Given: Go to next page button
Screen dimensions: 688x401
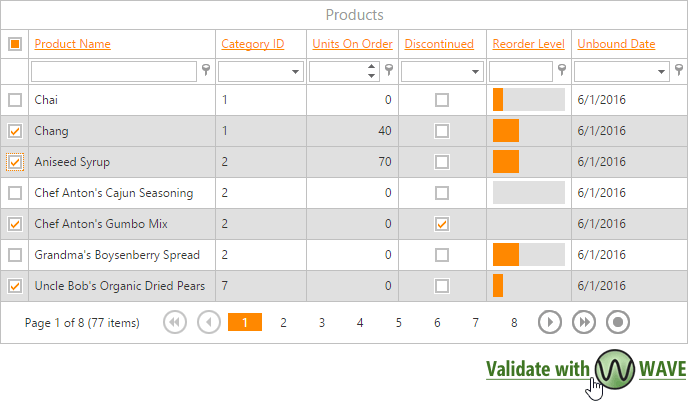Looking at the screenshot, I should (550, 322).
